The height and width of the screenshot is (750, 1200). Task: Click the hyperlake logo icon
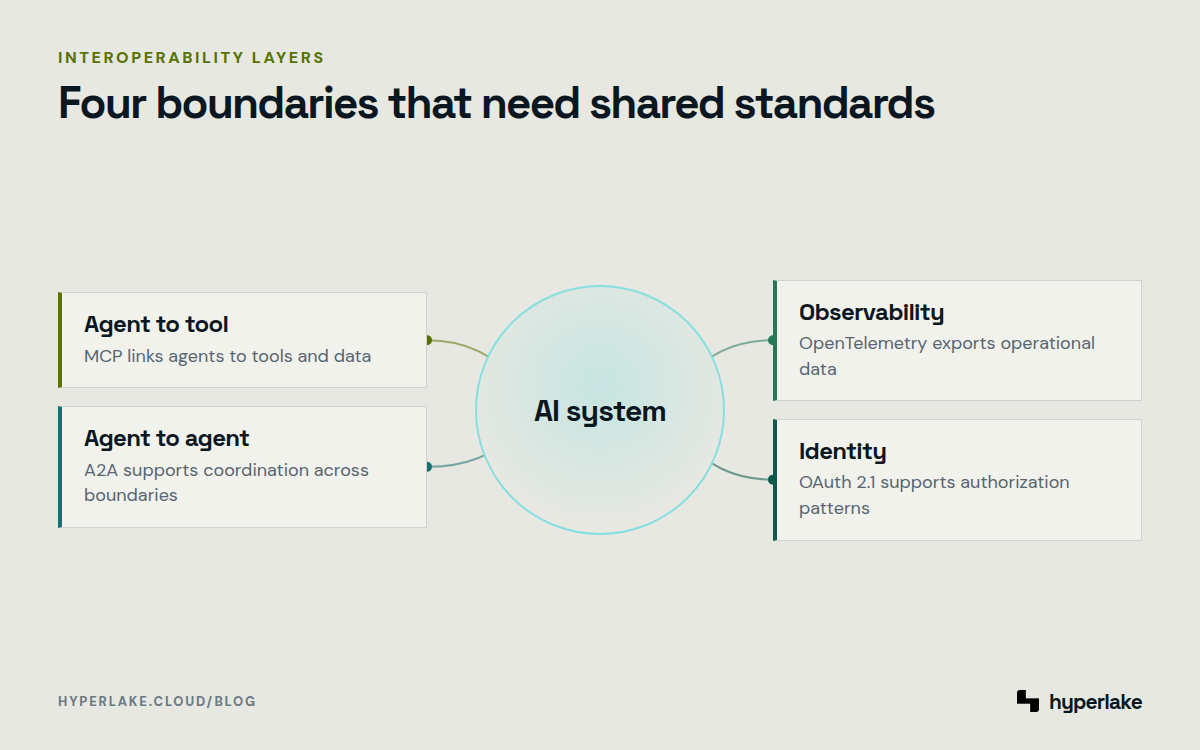pos(1028,701)
